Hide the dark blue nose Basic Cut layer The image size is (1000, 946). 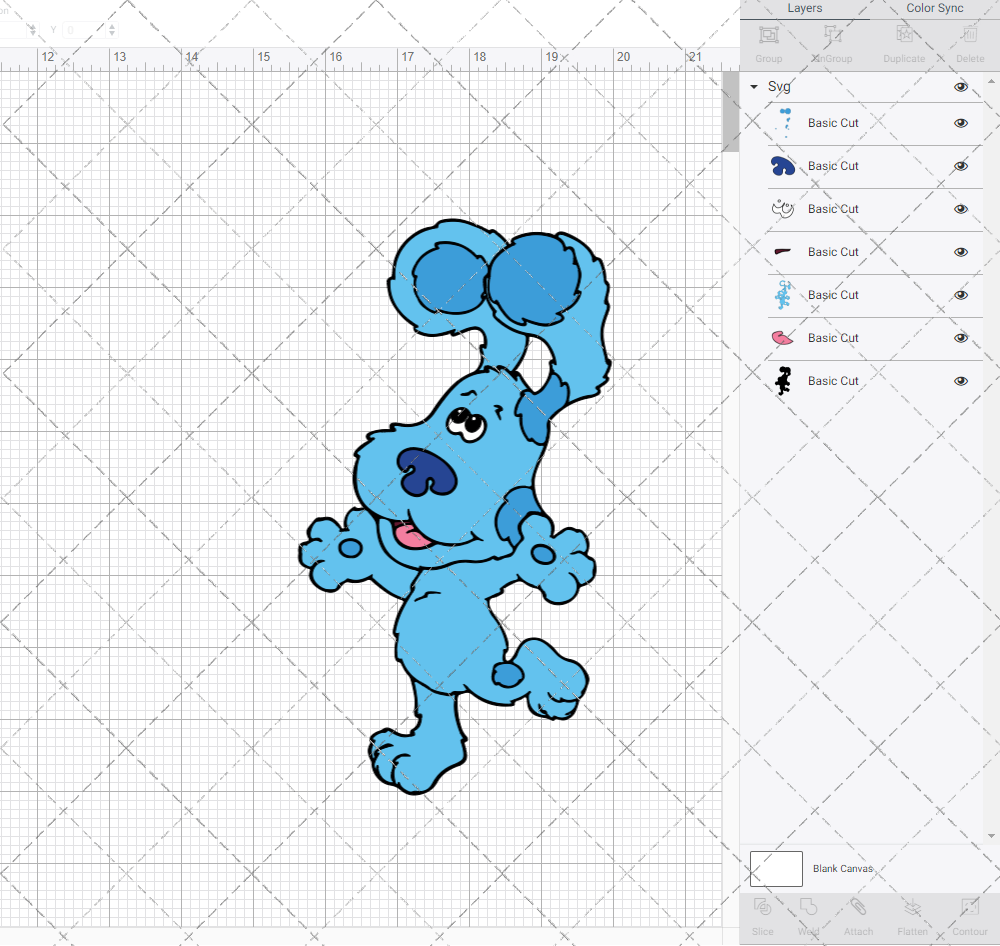click(x=961, y=166)
